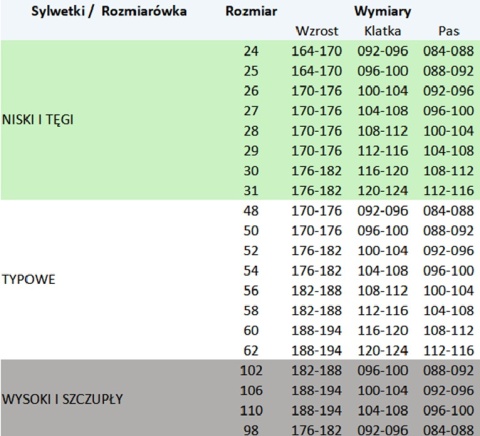The height and width of the screenshot is (436, 480).
Task: Click the Klatka subheader
Action: pos(383,31)
